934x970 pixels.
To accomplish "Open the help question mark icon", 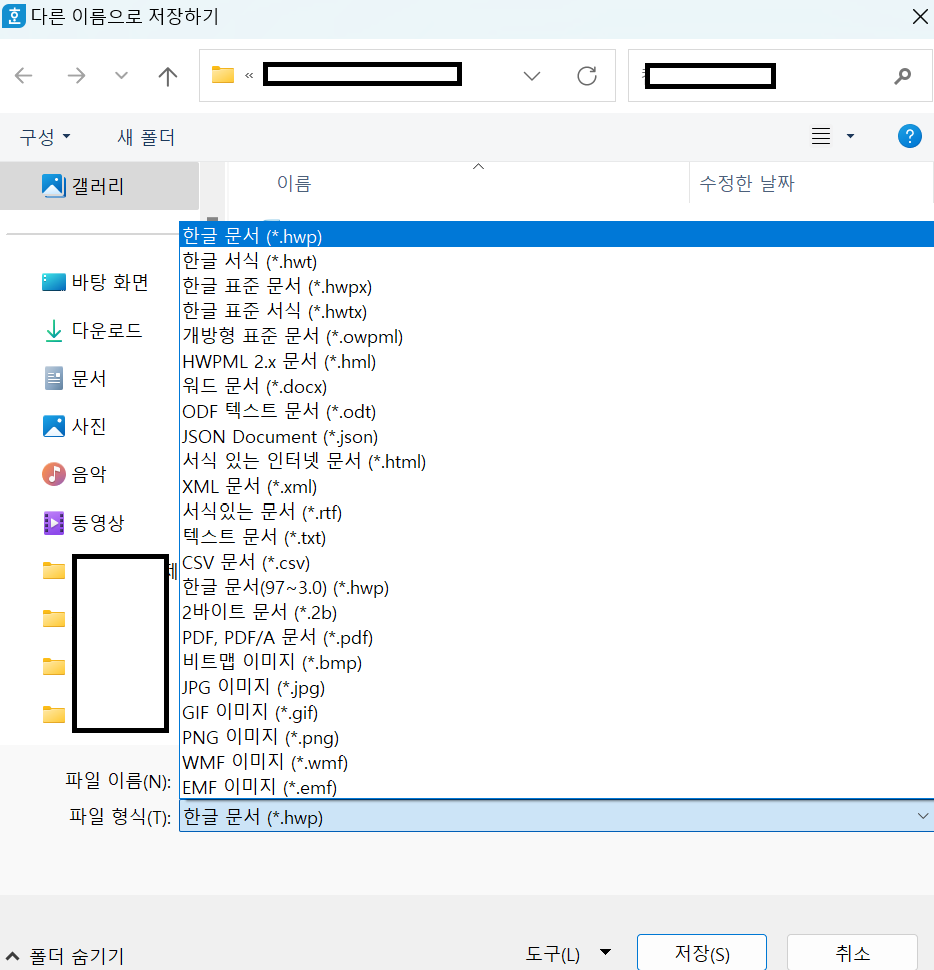I will pos(909,135).
